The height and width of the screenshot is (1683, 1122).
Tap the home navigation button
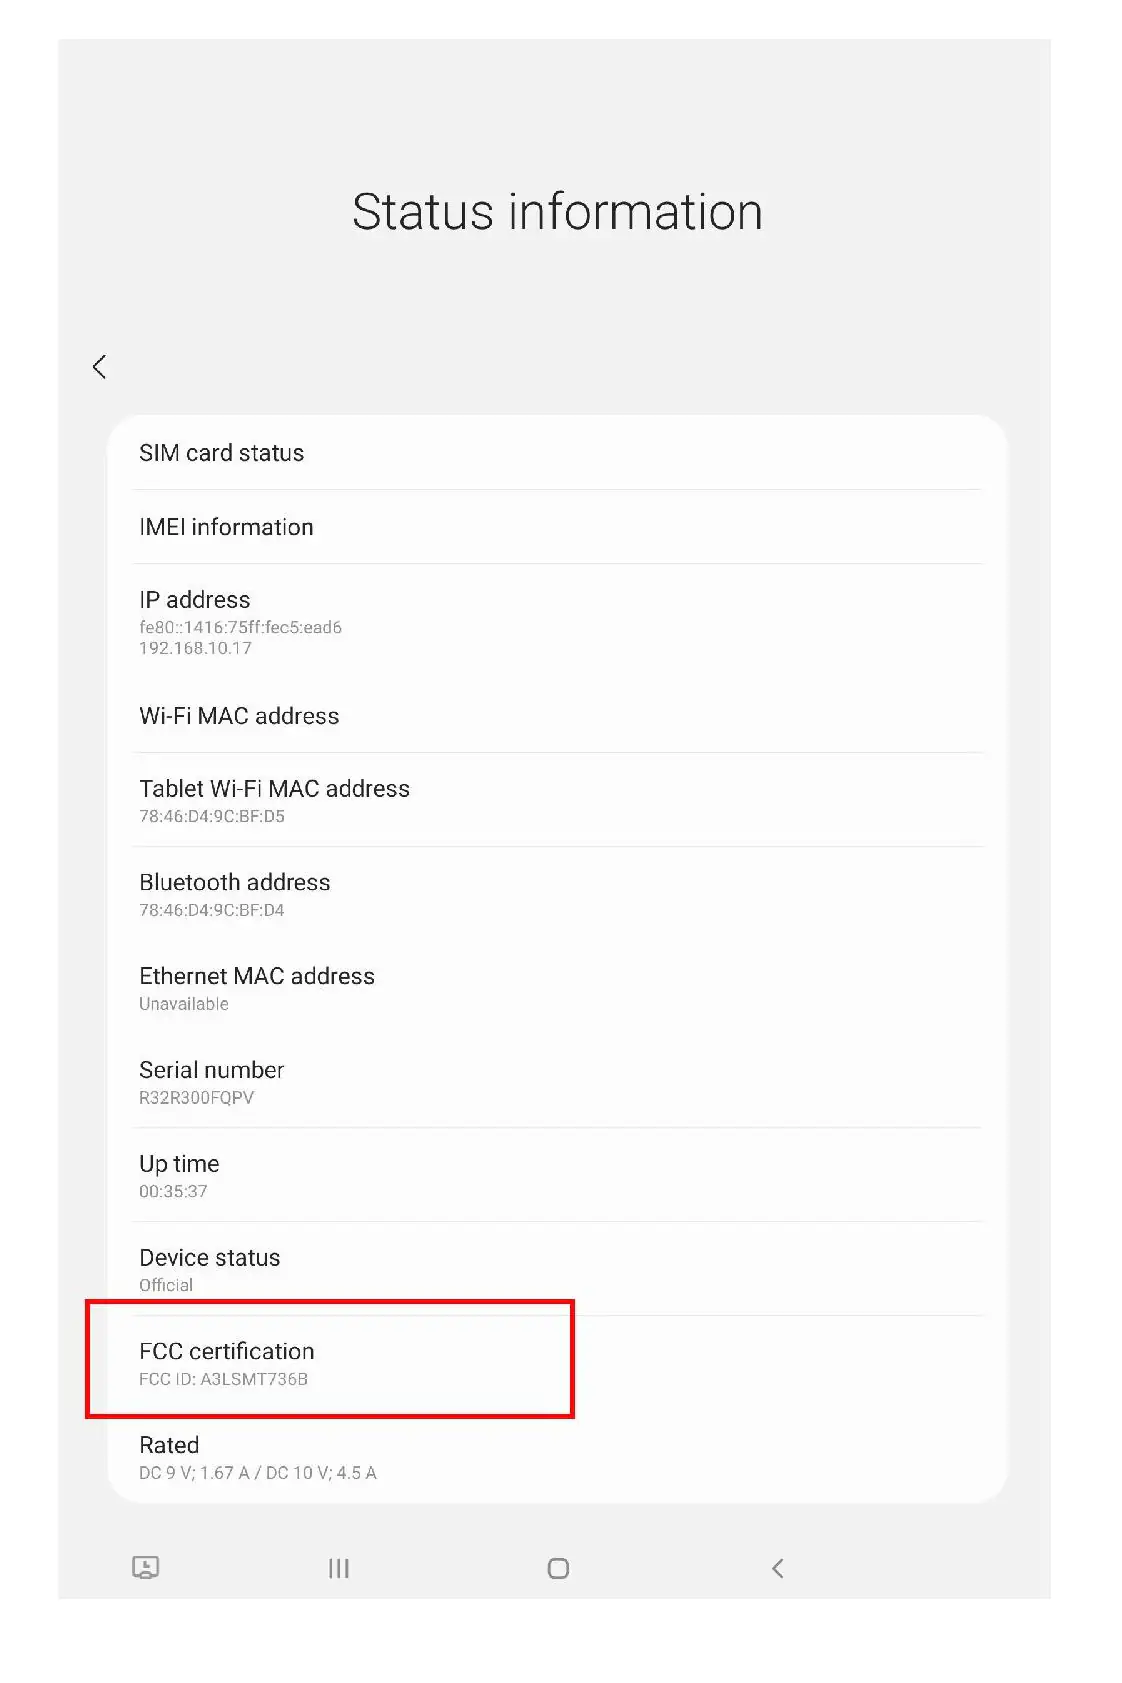pos(558,1568)
